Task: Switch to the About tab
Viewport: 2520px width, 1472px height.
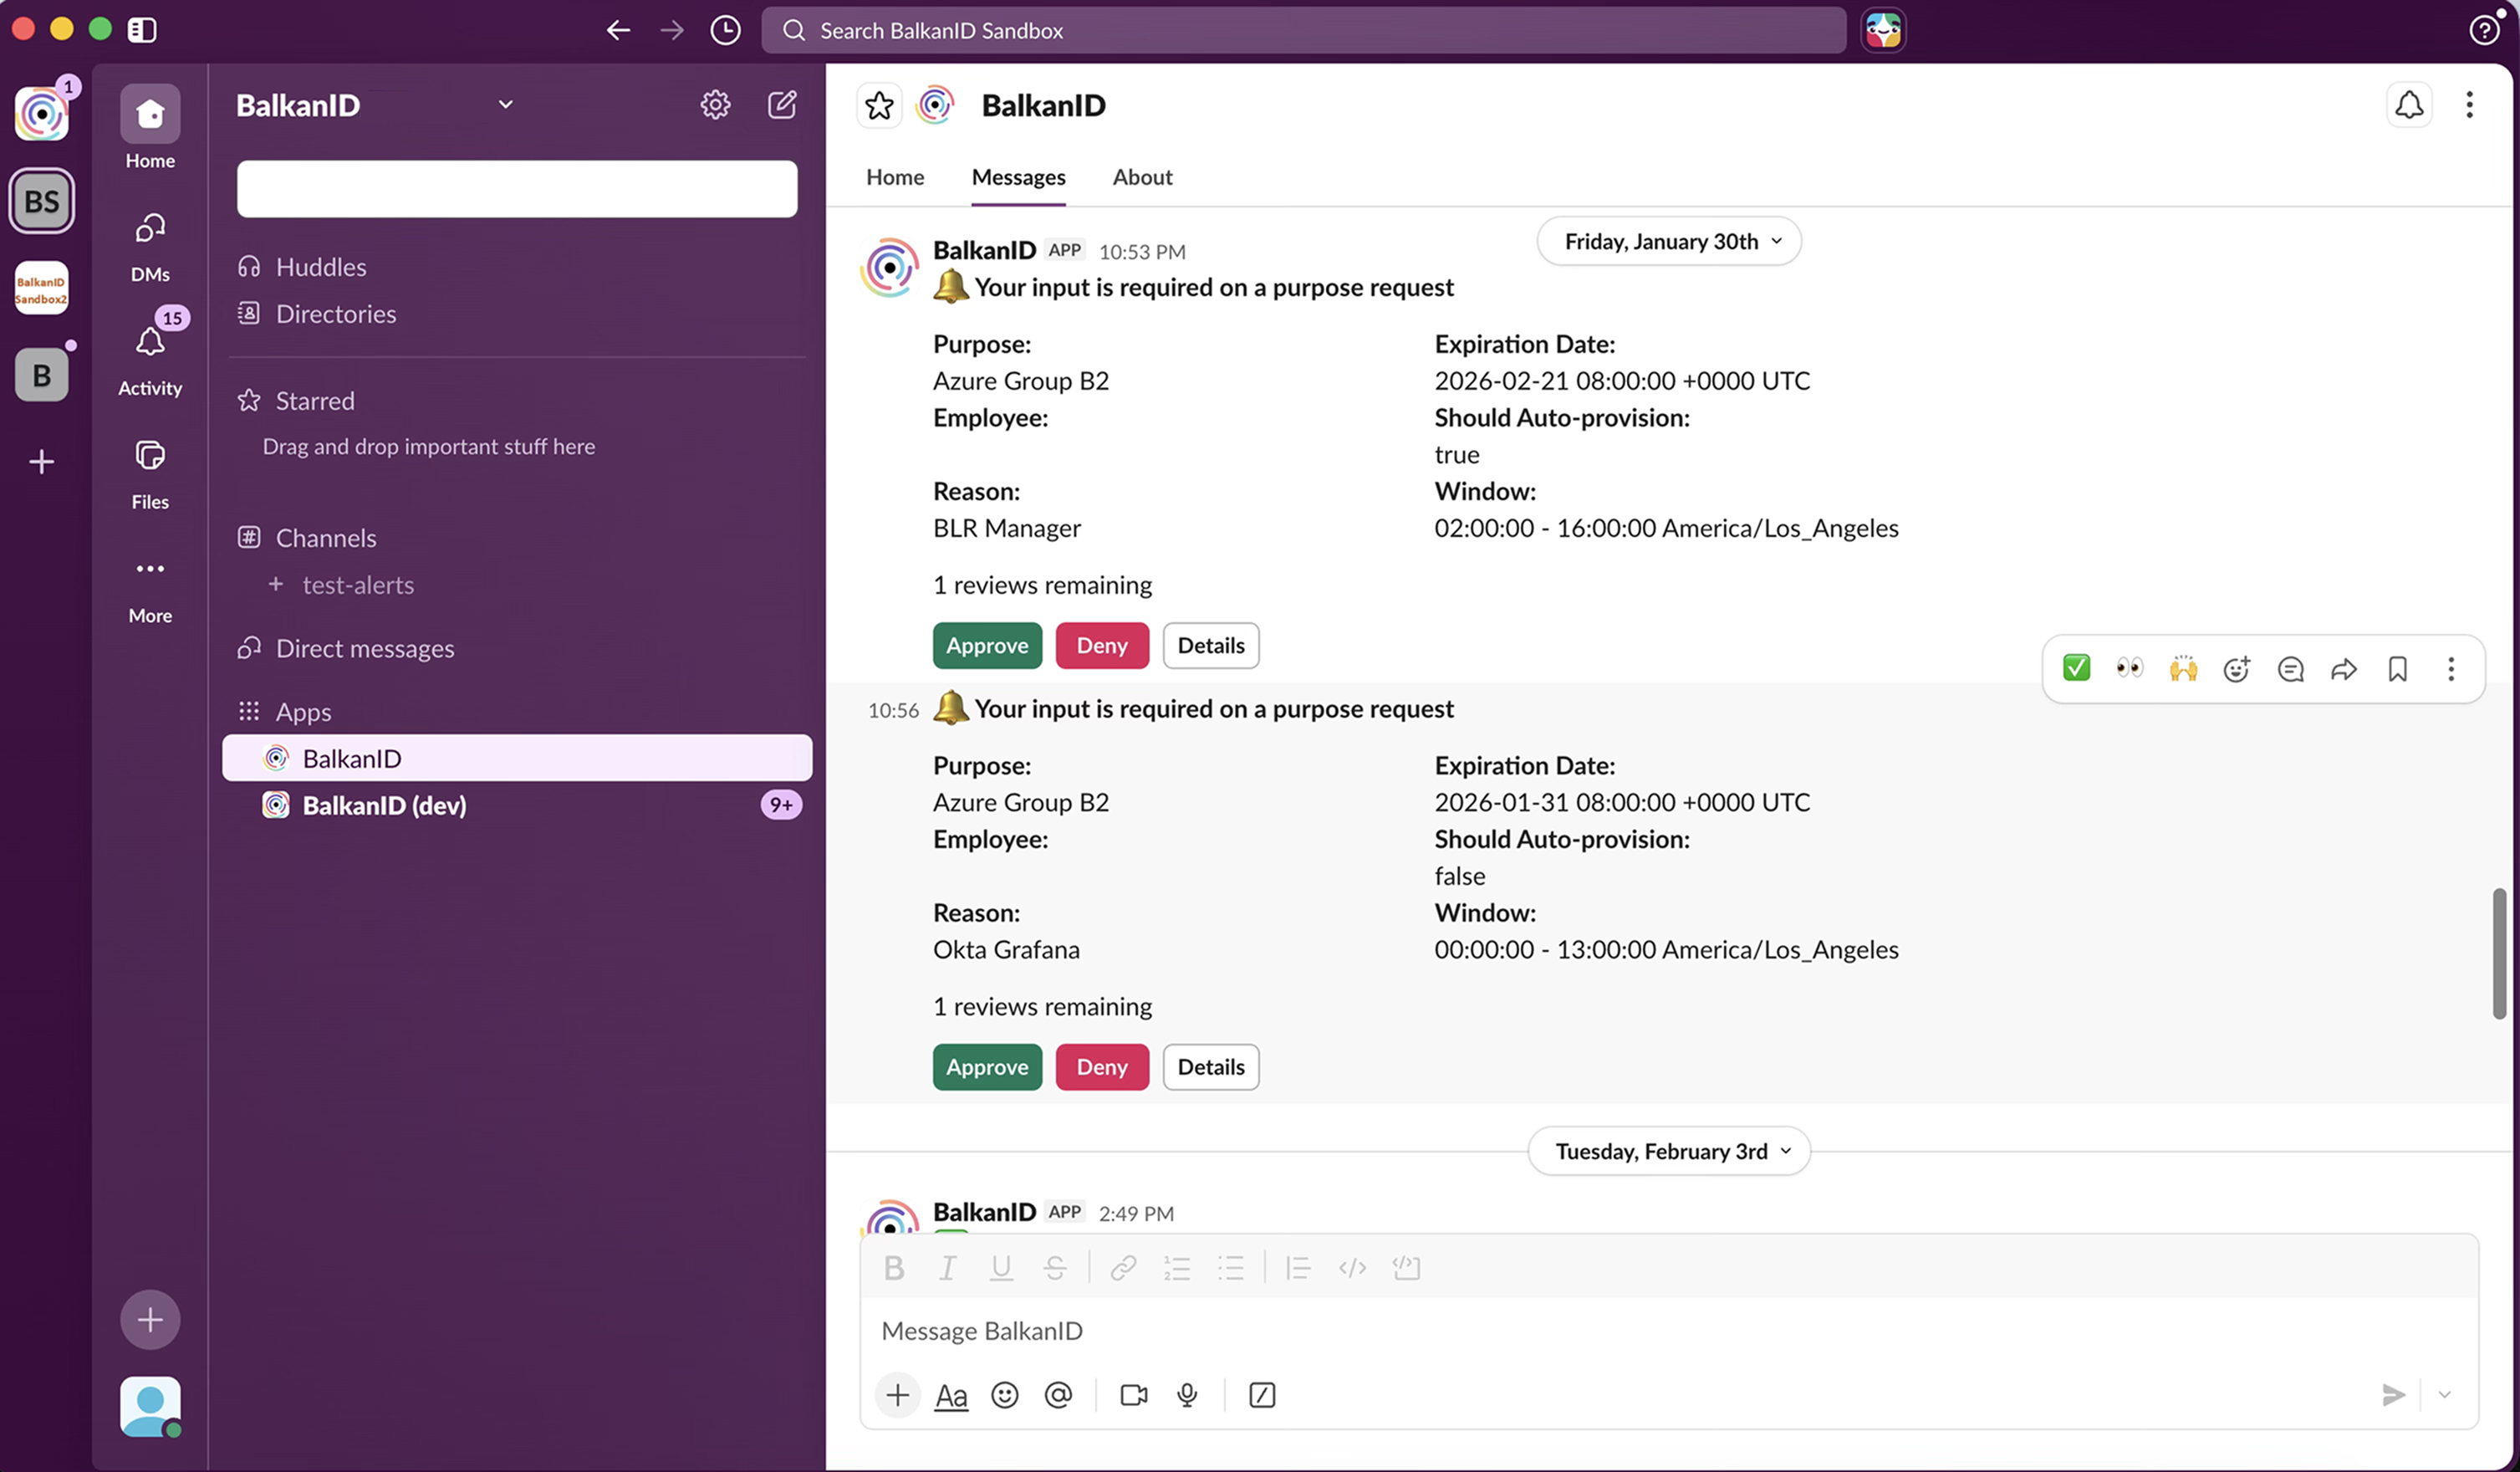Action: 1142,177
